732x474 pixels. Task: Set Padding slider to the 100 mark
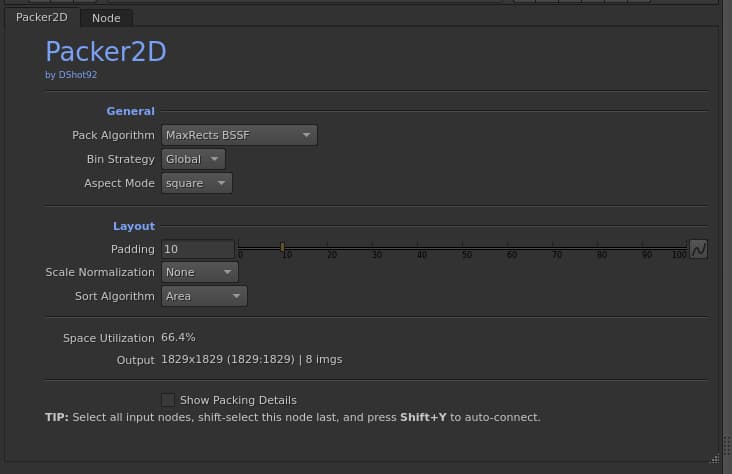[x=686, y=247]
